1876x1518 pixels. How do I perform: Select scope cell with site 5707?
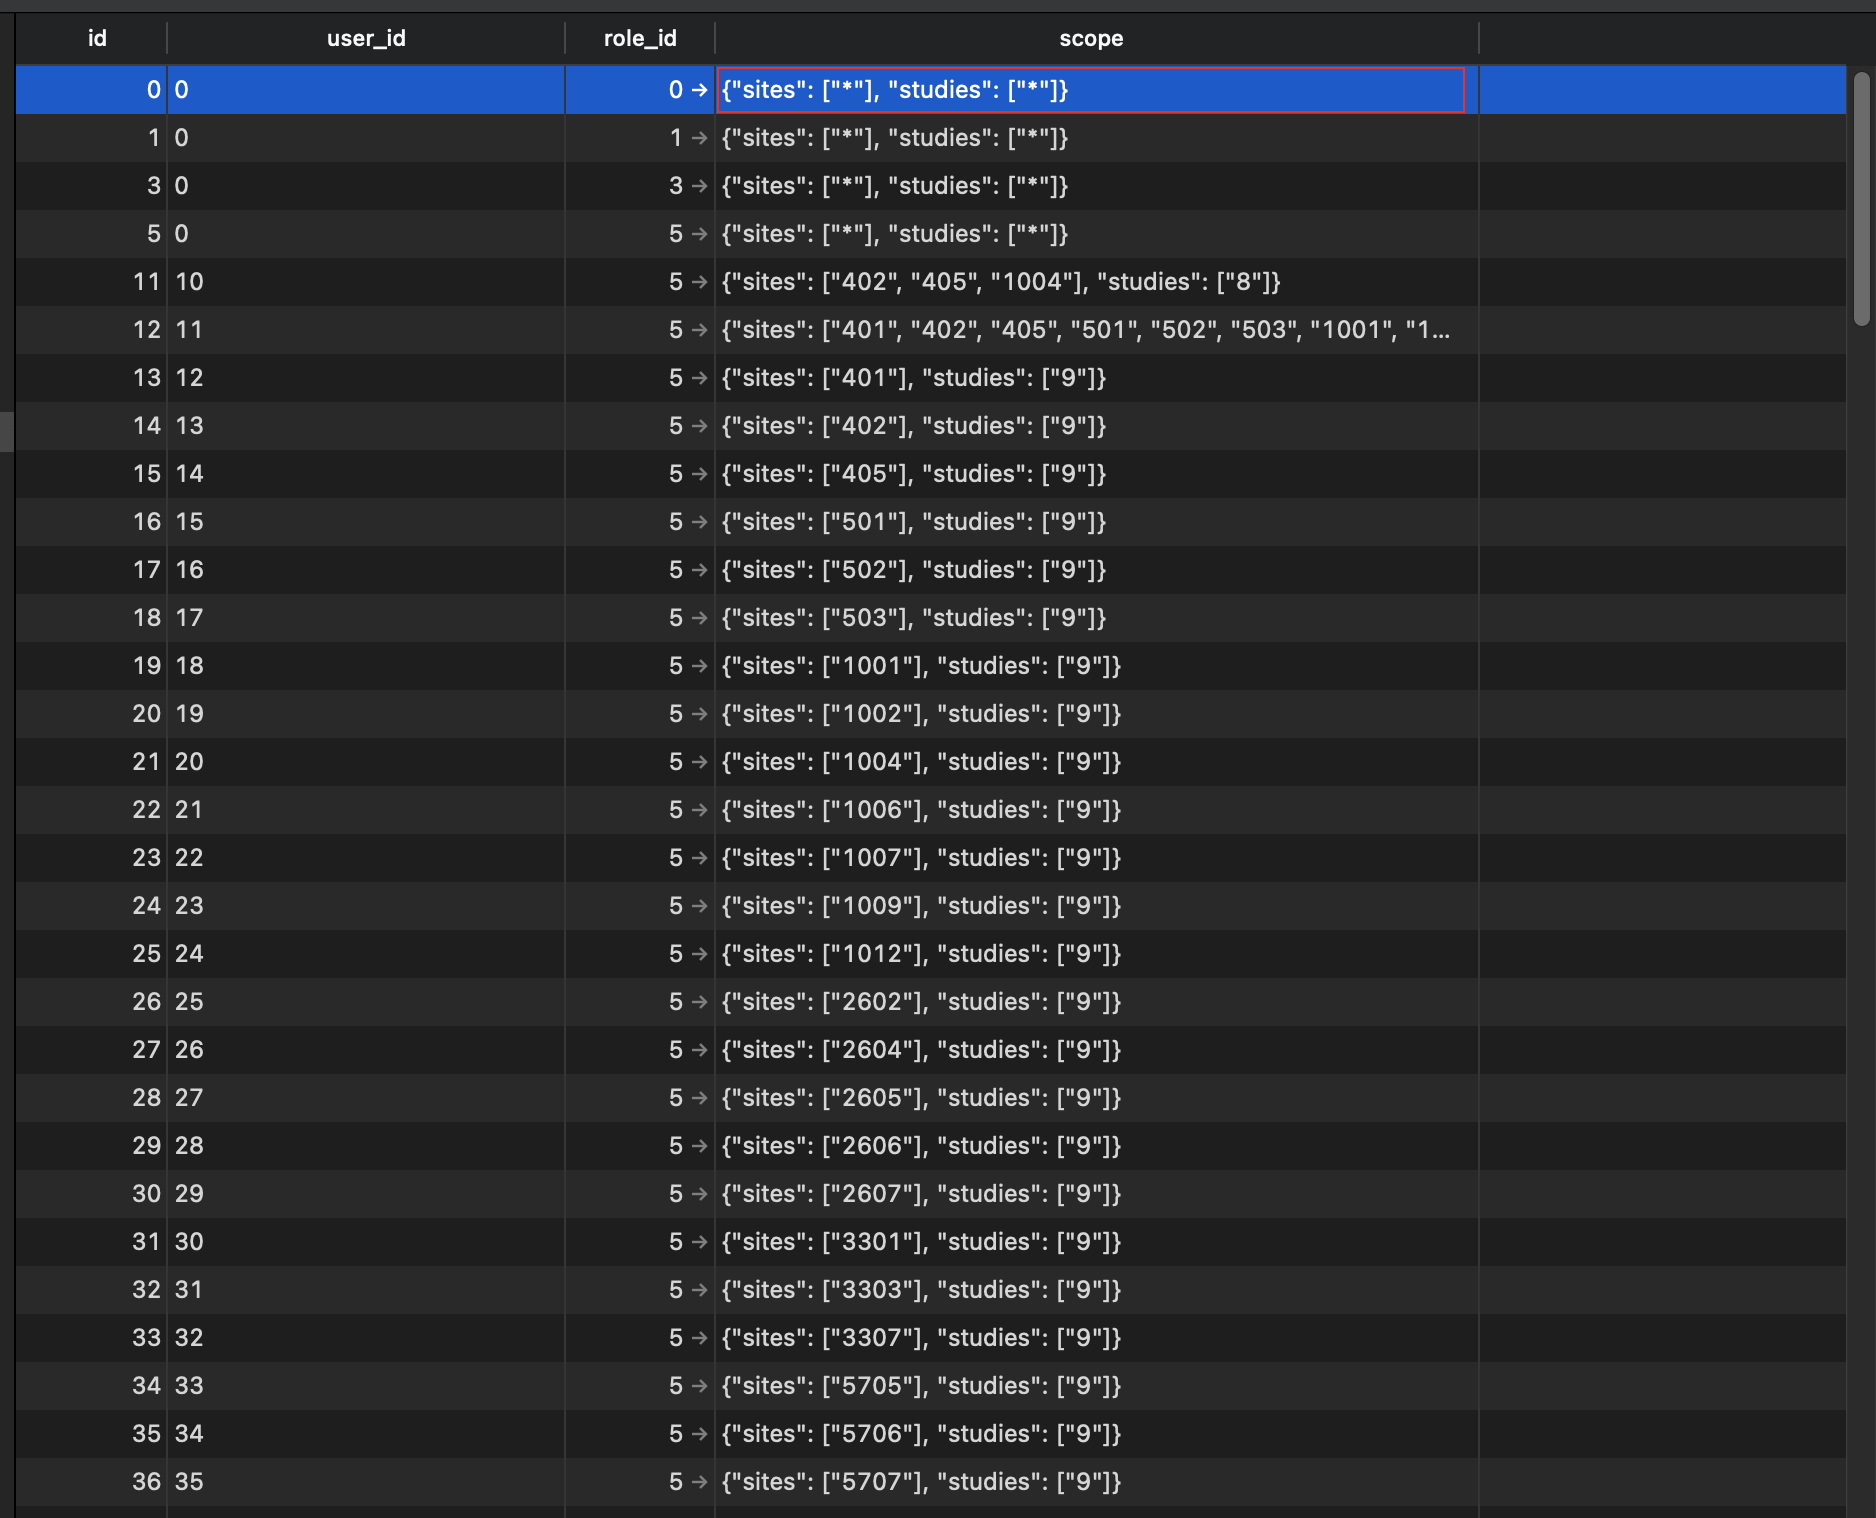coord(1097,1482)
